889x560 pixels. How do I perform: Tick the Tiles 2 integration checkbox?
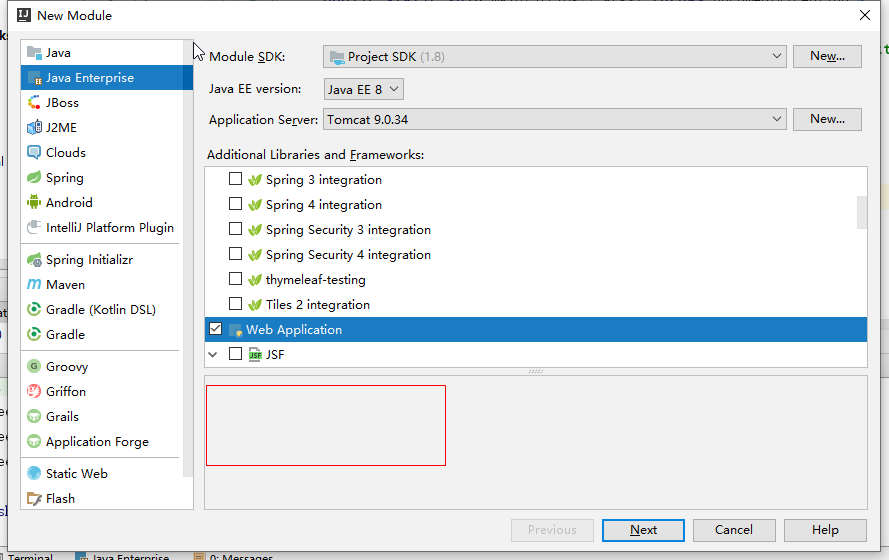click(235, 304)
